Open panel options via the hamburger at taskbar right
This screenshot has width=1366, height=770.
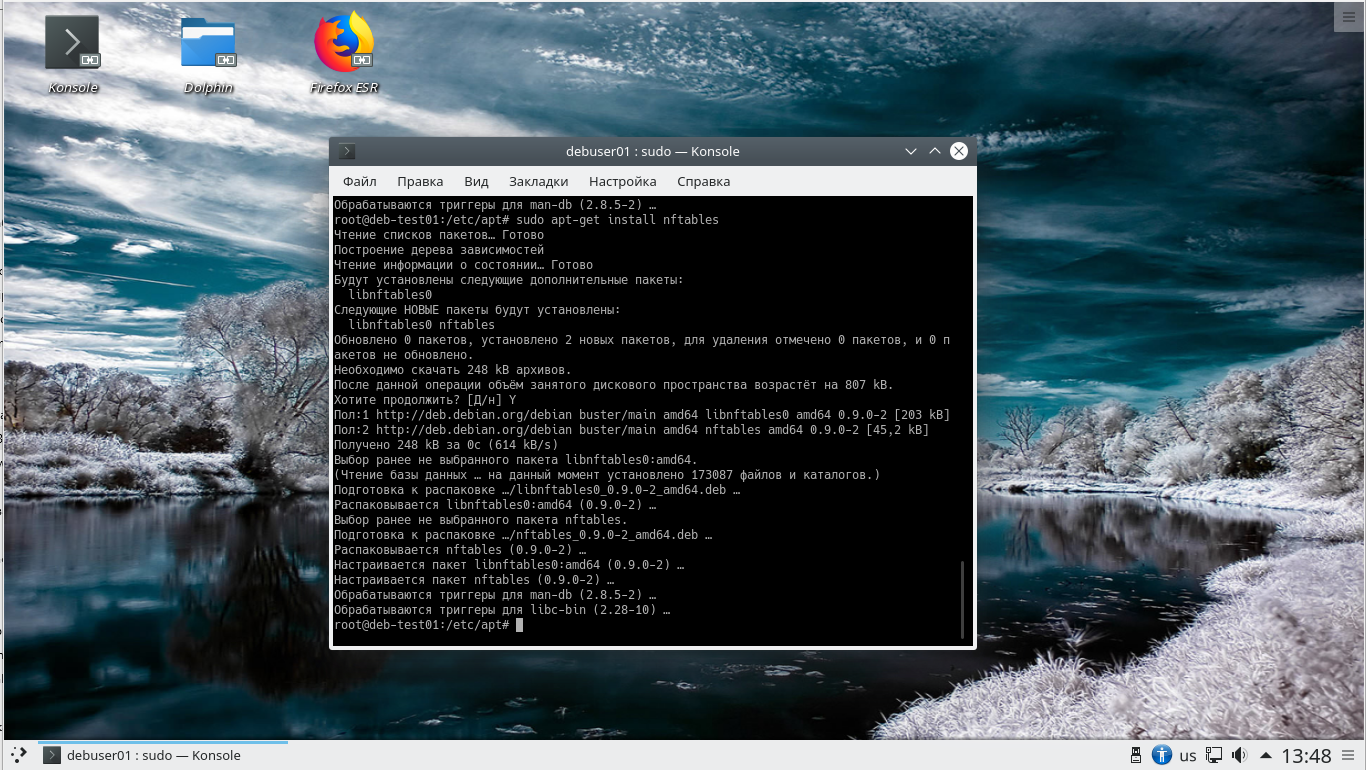(x=1349, y=755)
